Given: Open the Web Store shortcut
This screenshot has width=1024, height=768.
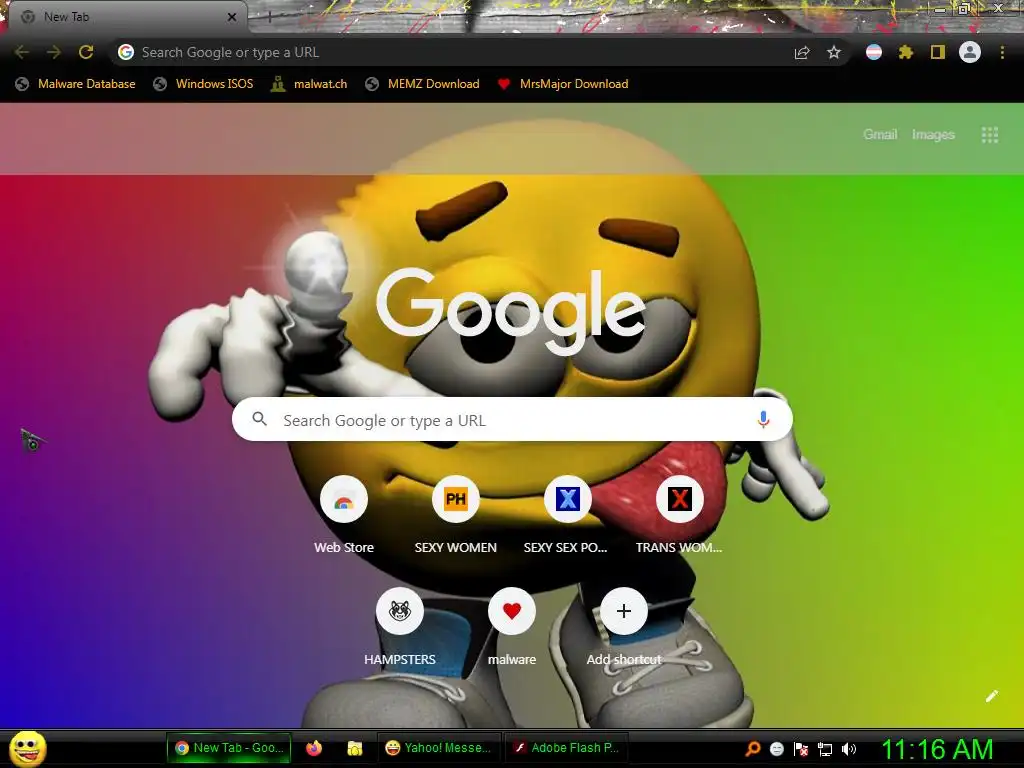Looking at the screenshot, I should [344, 500].
